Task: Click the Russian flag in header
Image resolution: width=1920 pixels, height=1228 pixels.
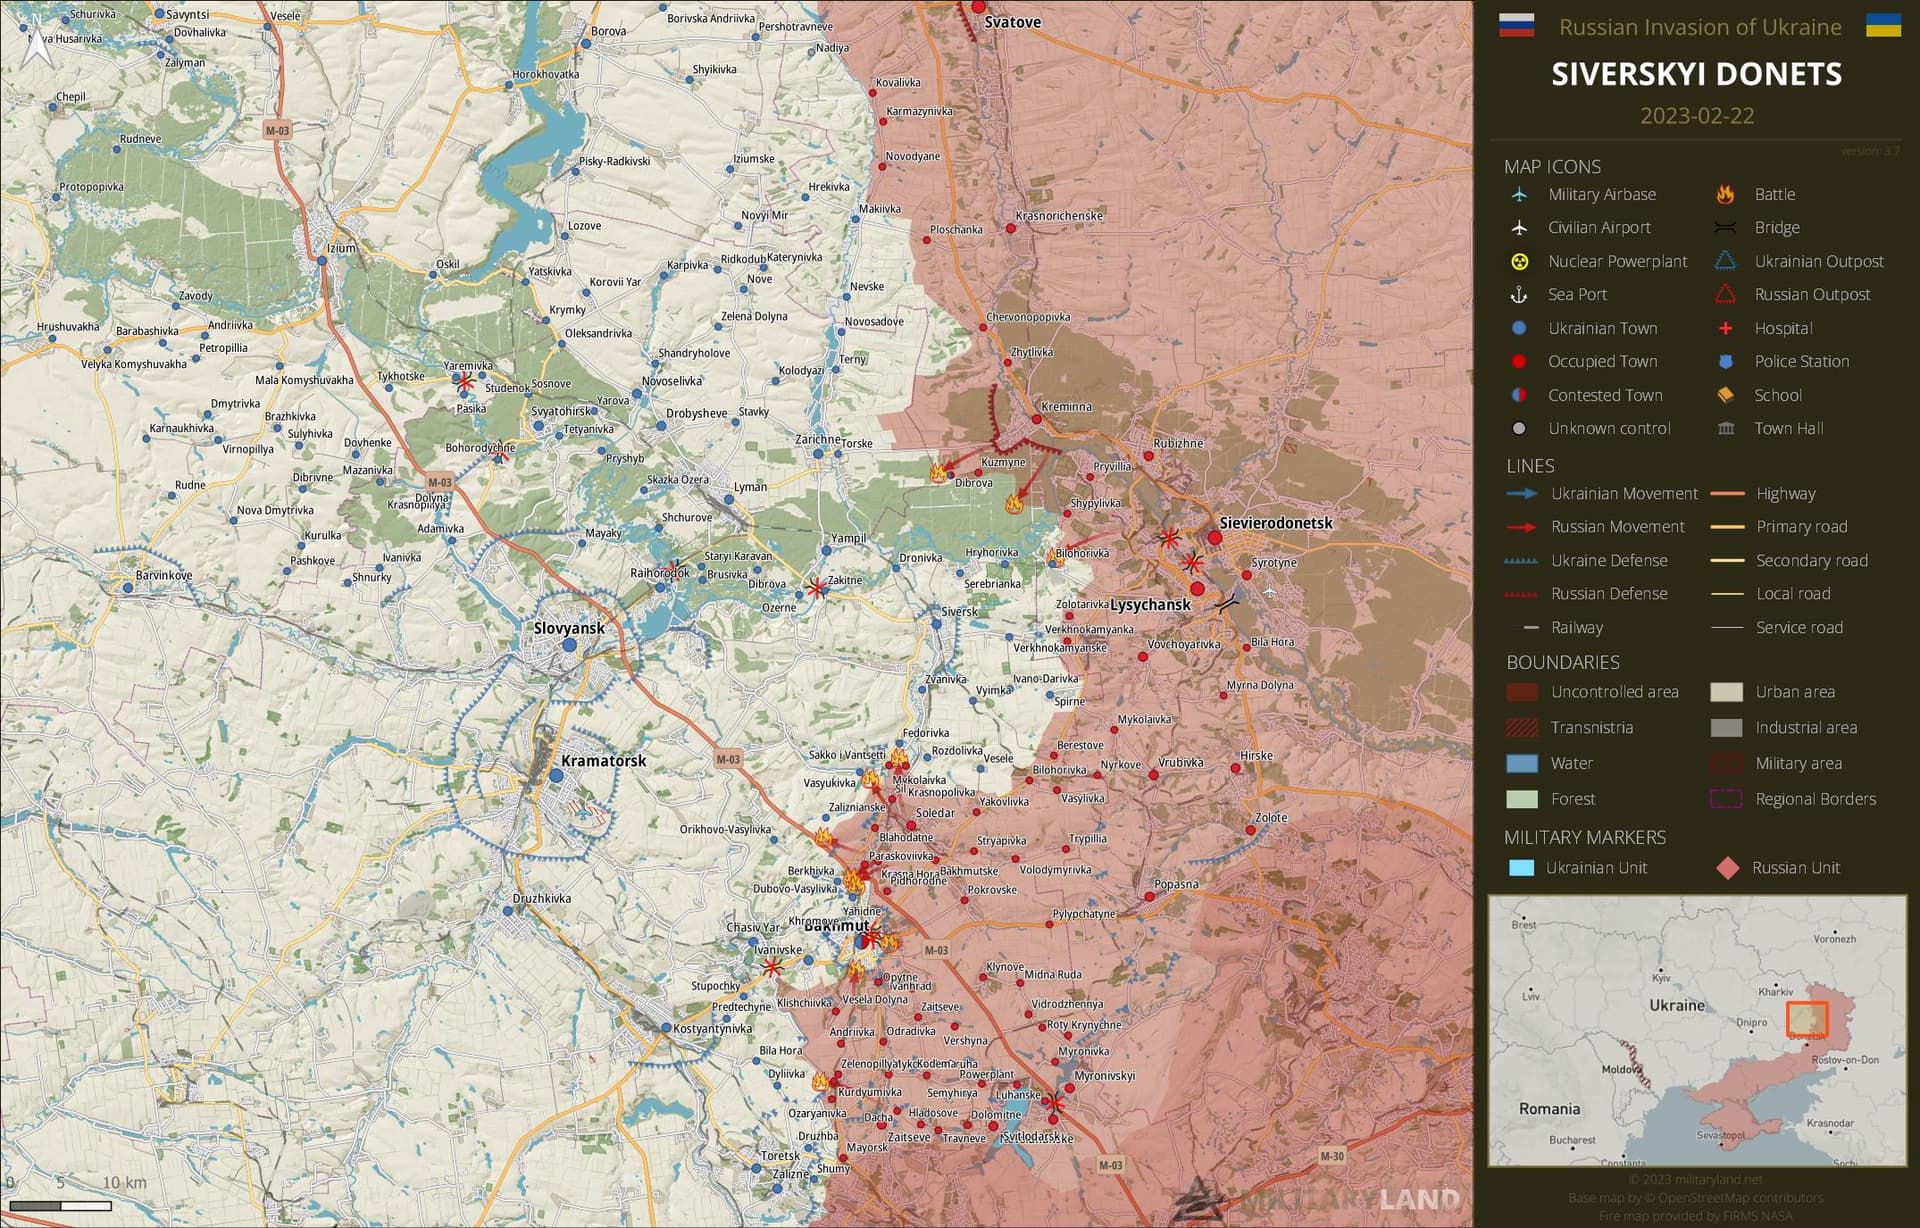Action: click(x=1516, y=26)
